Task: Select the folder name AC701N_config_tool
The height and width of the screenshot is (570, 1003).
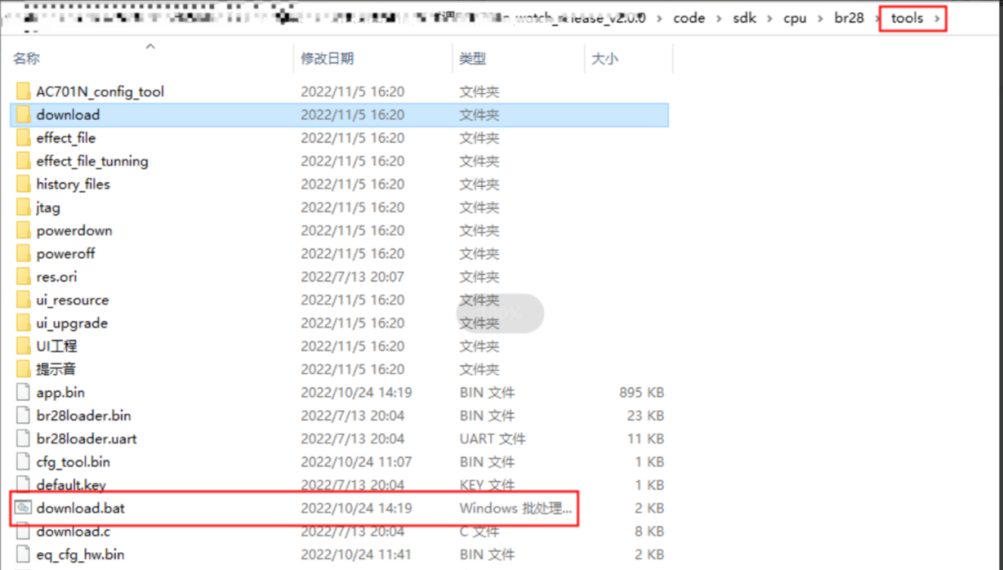Action: 100,91
